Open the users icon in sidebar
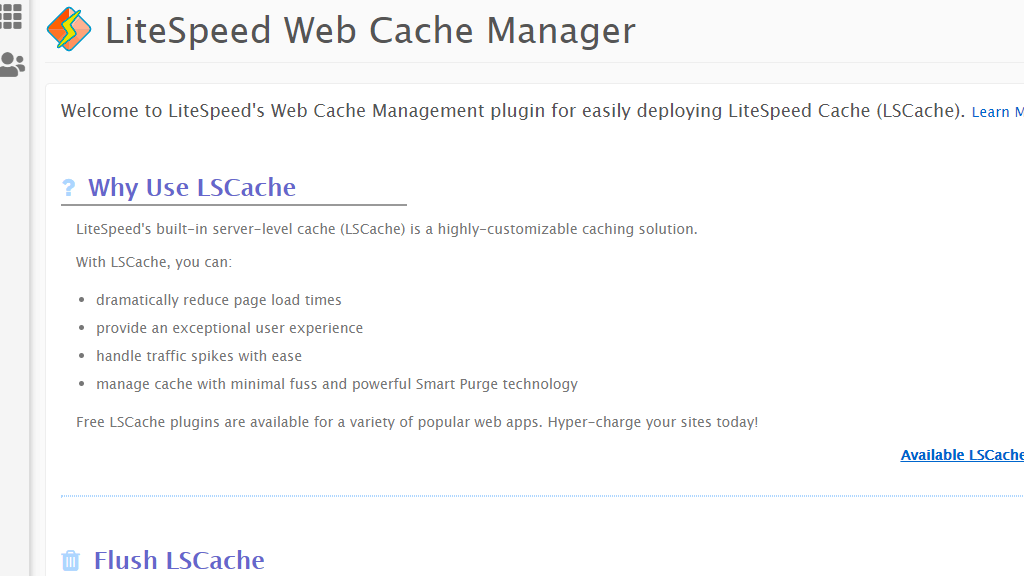The width and height of the screenshot is (1024, 576). click(12, 65)
